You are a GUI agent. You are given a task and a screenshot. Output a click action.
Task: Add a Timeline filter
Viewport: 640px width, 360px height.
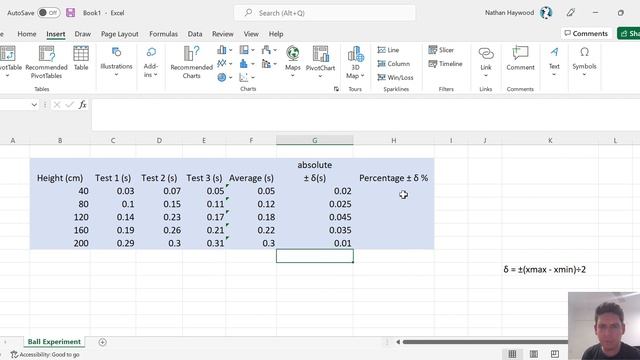(x=445, y=64)
